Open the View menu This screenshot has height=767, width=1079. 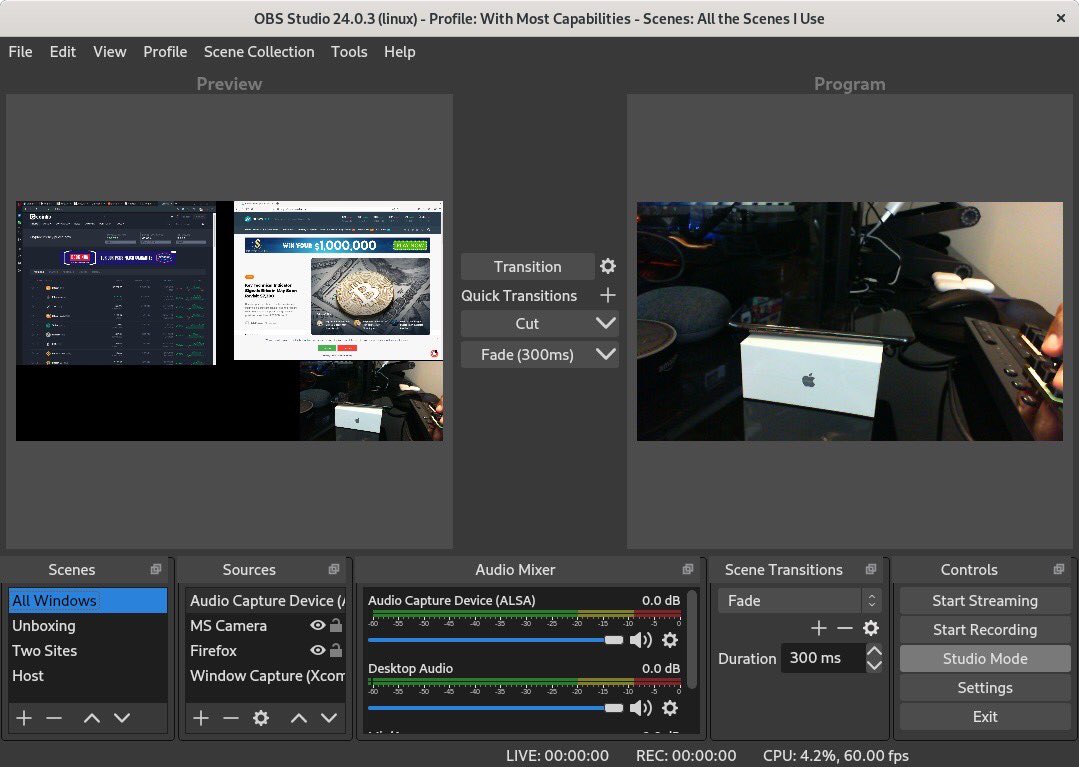(x=109, y=52)
